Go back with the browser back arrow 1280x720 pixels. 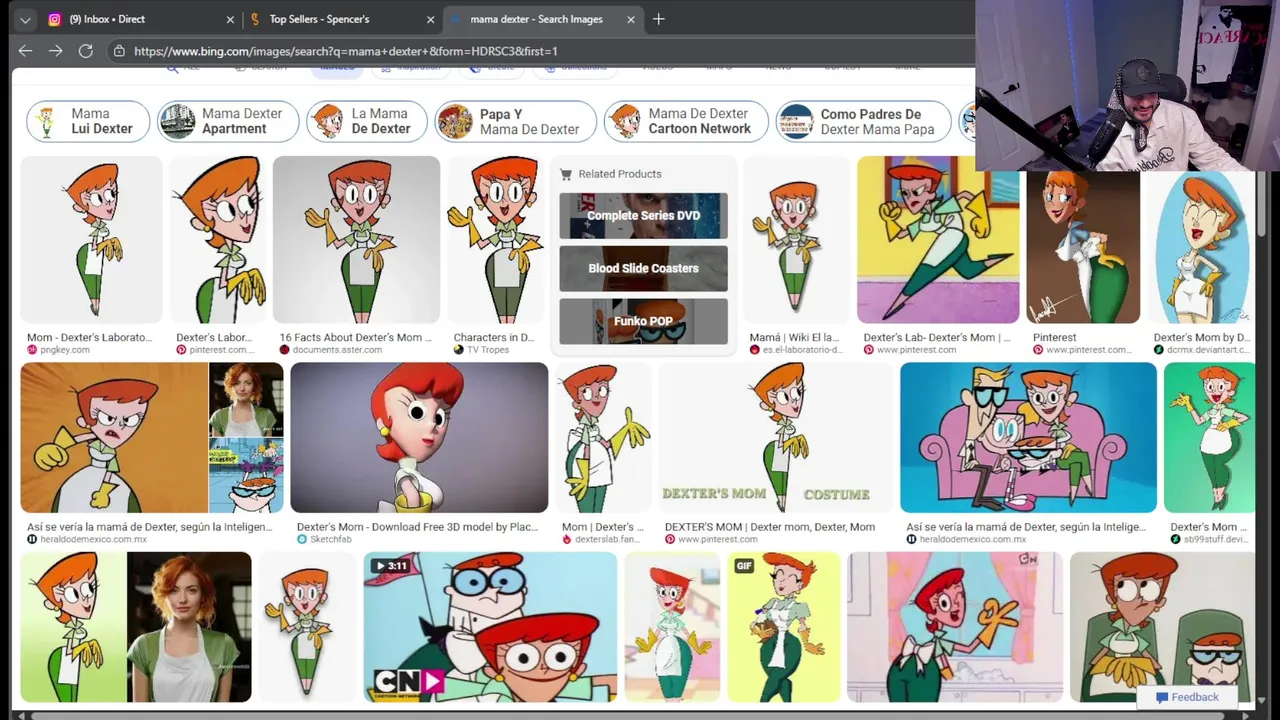click(25, 51)
